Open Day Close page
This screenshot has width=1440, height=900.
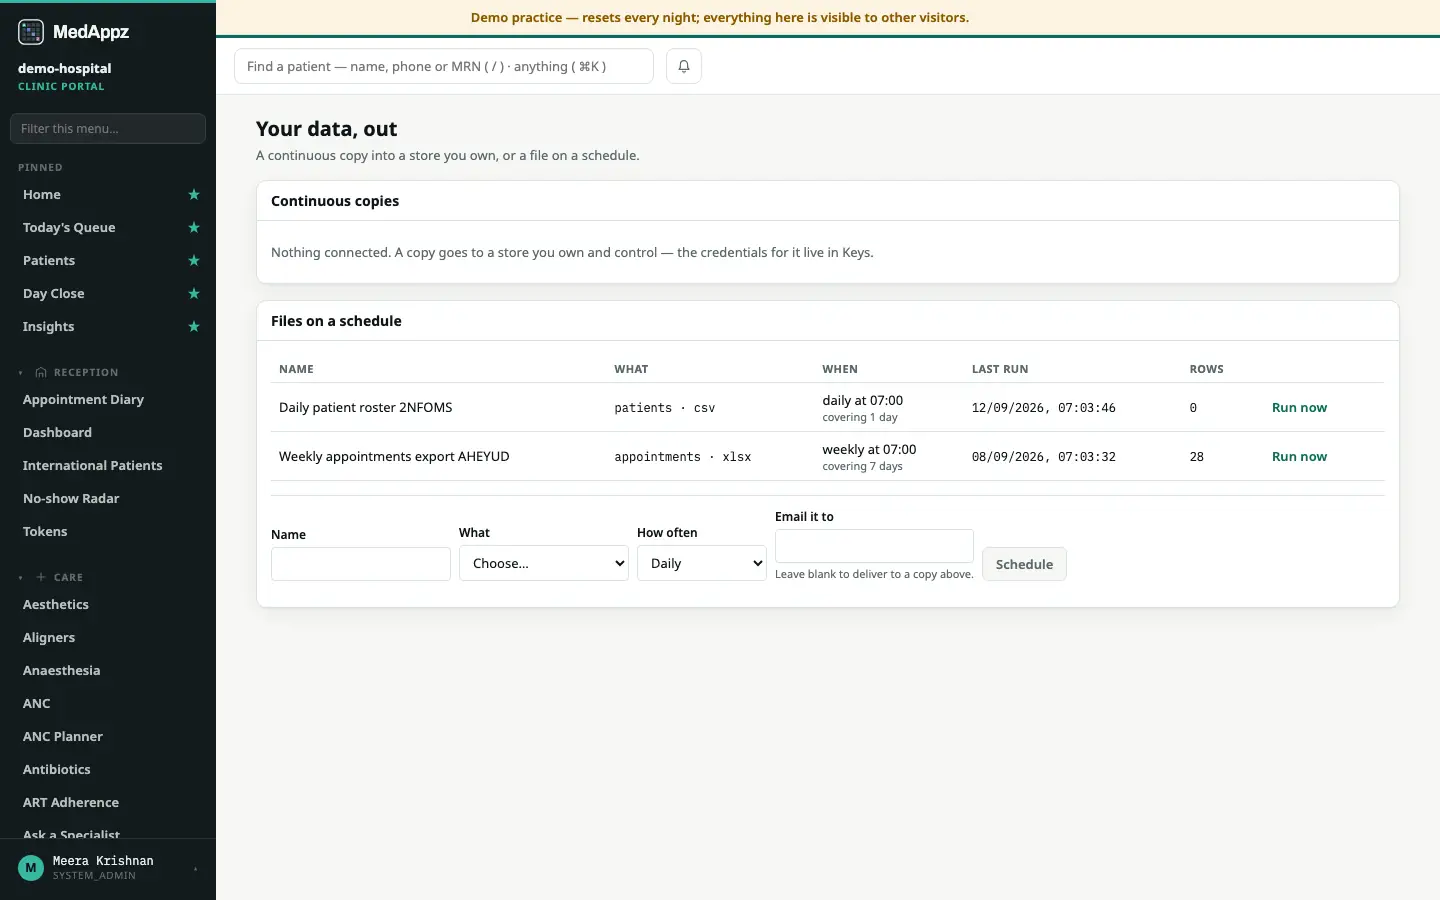pos(54,294)
